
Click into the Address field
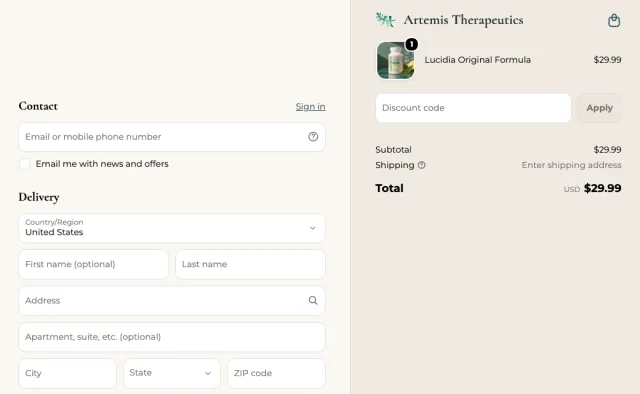click(x=172, y=301)
